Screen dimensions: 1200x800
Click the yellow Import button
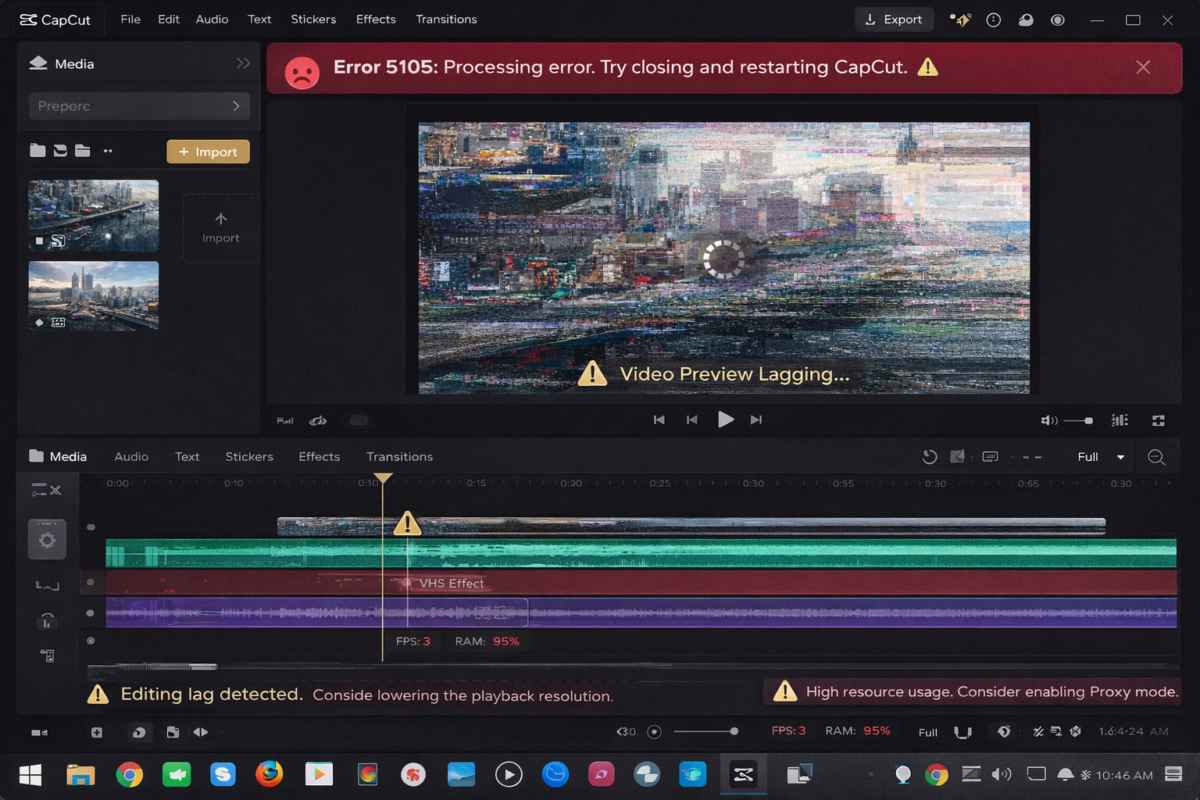(x=208, y=151)
